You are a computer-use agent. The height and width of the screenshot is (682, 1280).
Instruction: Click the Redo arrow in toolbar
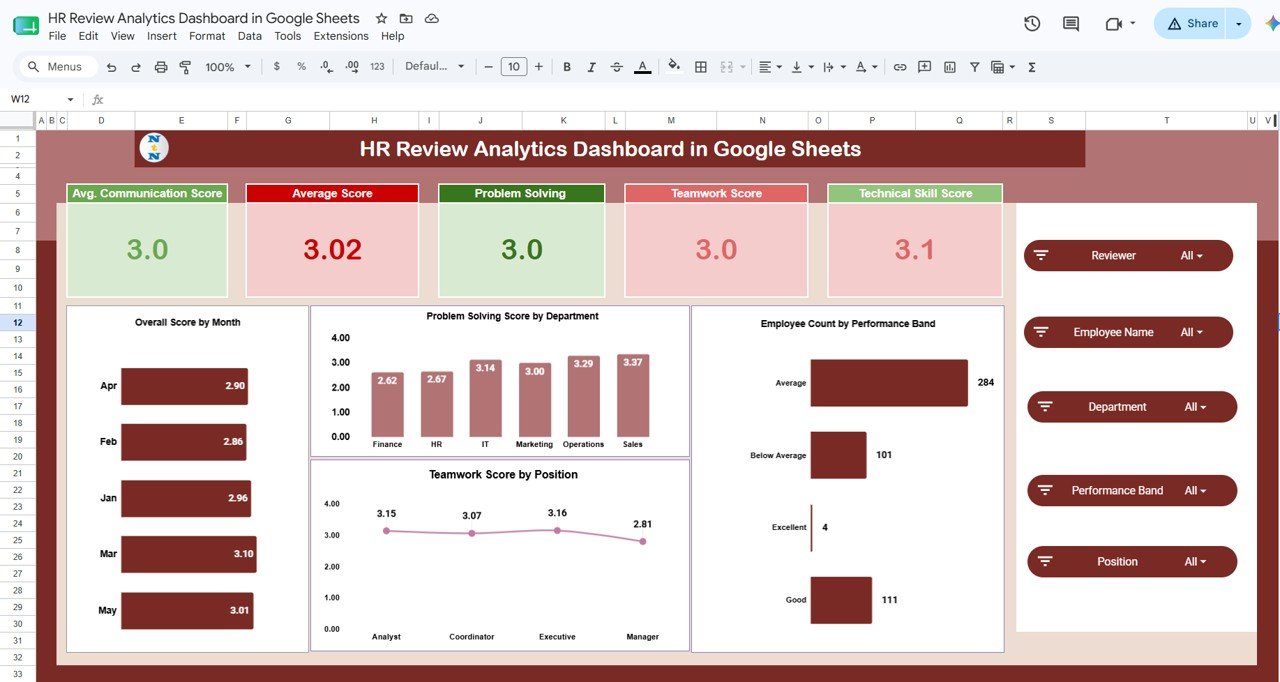[136, 67]
